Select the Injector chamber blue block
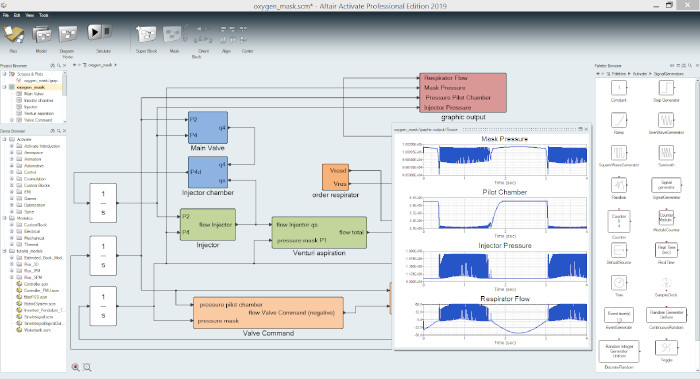This screenshot has width=700, height=379. (208, 172)
